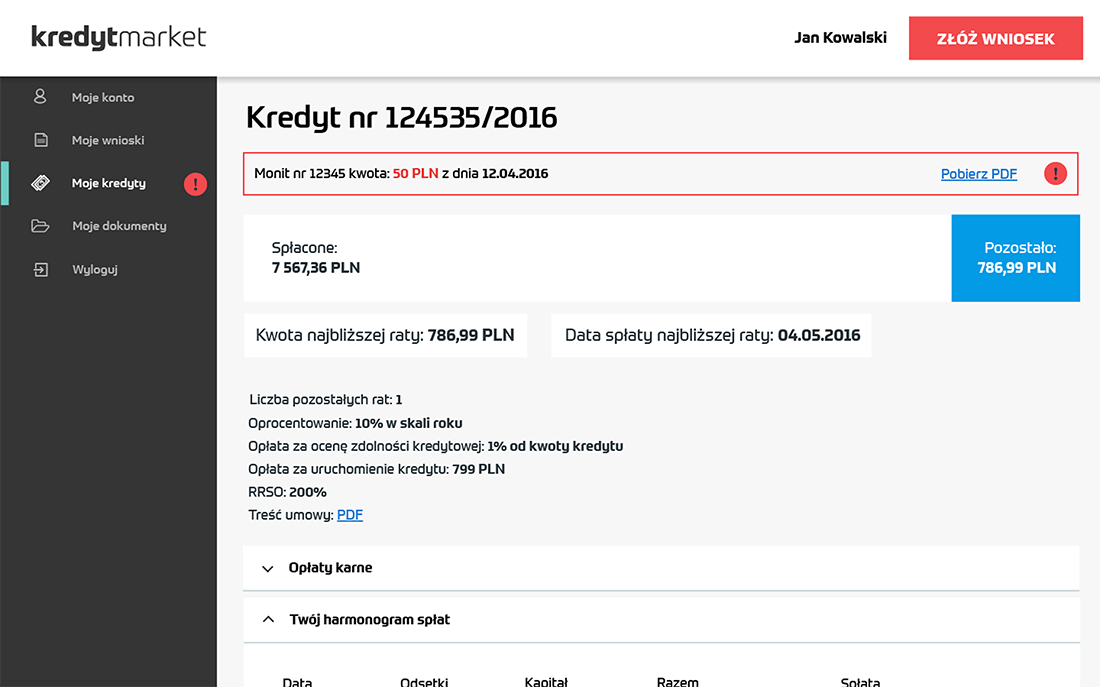Click the red alert badge on Moje kredyty
This screenshot has width=1100, height=687.
(x=195, y=183)
